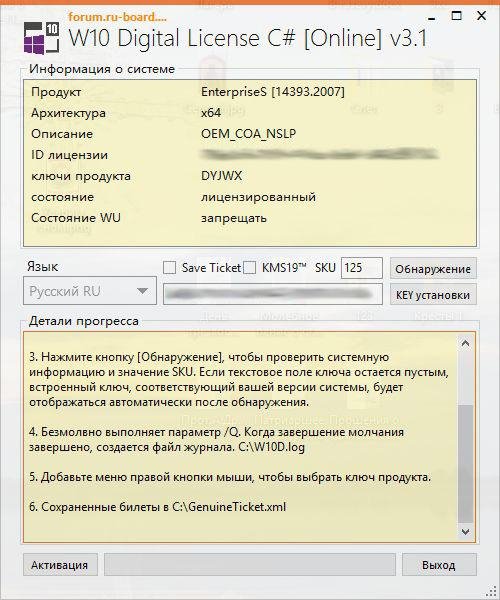The width and height of the screenshot is (500, 600).
Task: Click the progress details scroll-up arrow
Action: coord(465,343)
